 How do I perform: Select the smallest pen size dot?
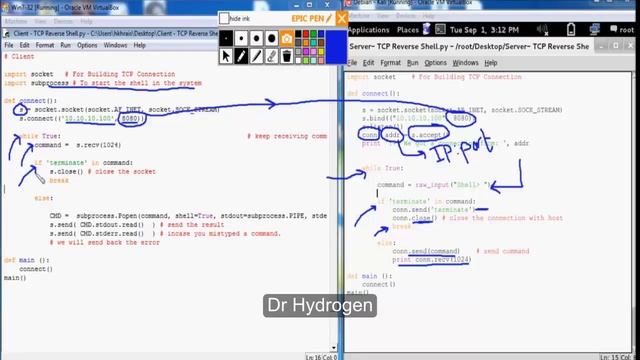click(x=226, y=38)
